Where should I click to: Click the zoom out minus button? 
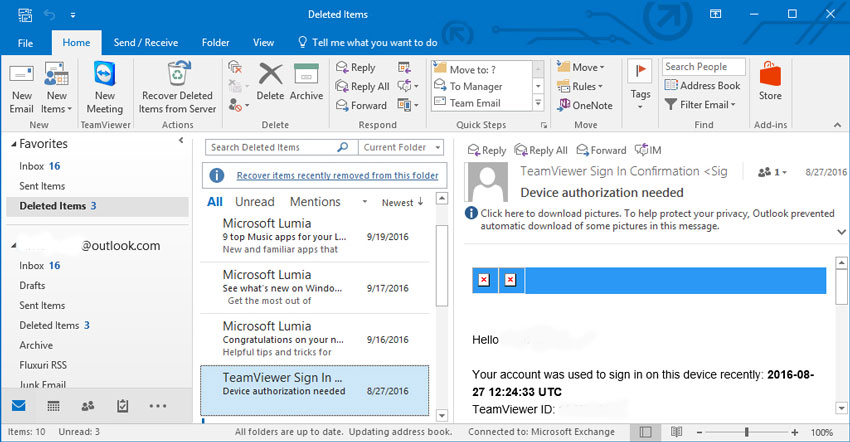699,432
